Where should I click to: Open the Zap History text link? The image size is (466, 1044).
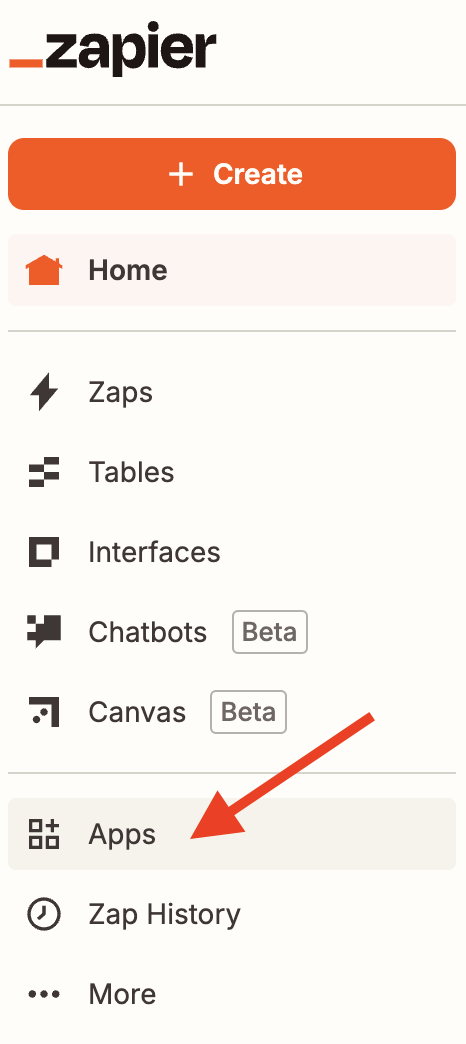click(164, 915)
